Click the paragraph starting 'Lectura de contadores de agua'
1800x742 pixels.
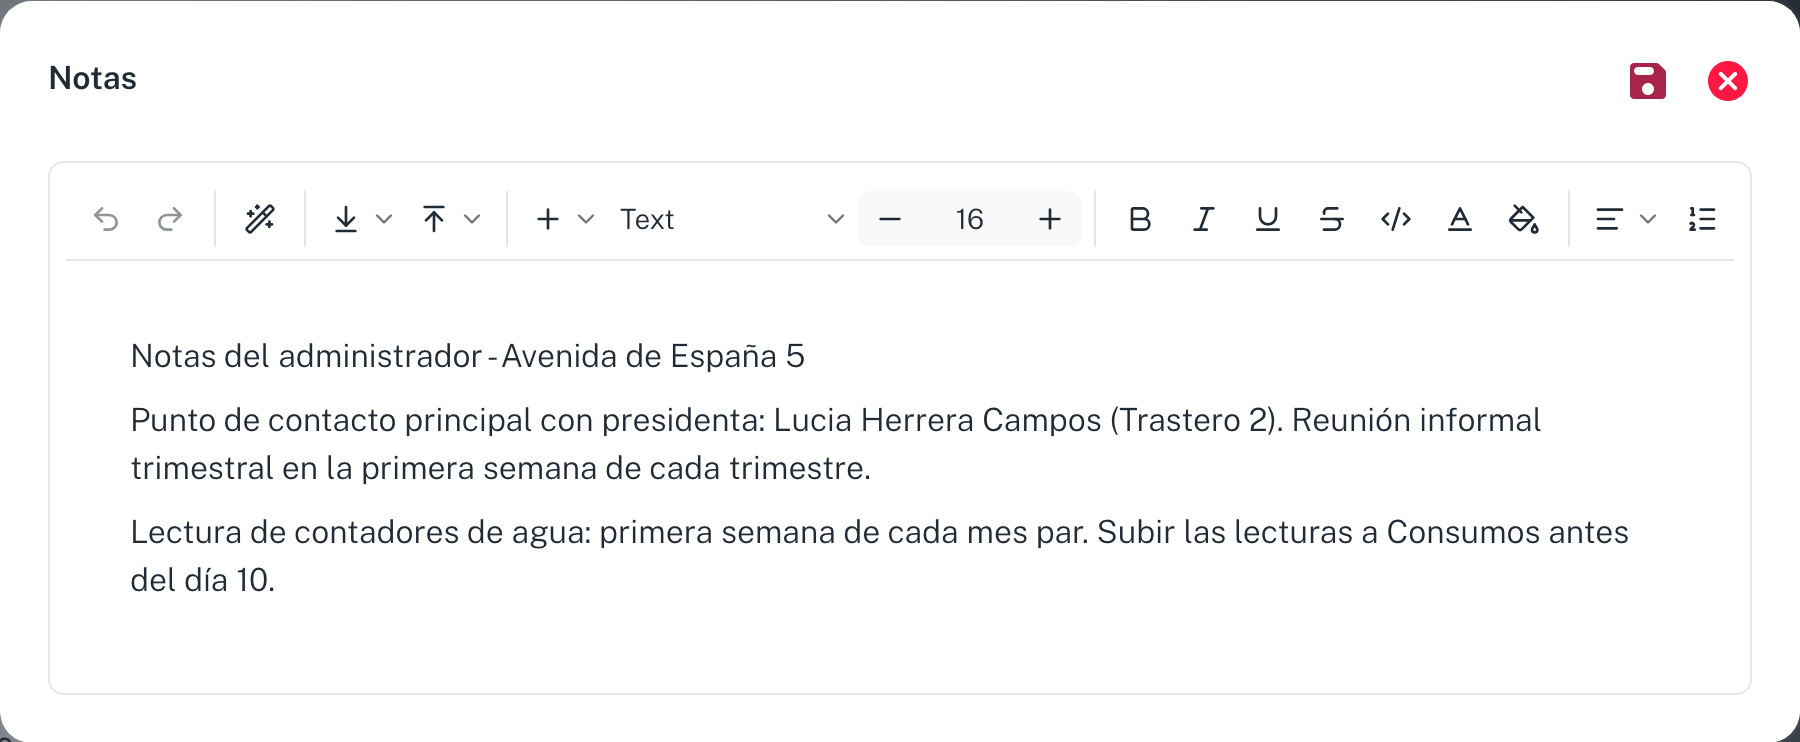880,556
